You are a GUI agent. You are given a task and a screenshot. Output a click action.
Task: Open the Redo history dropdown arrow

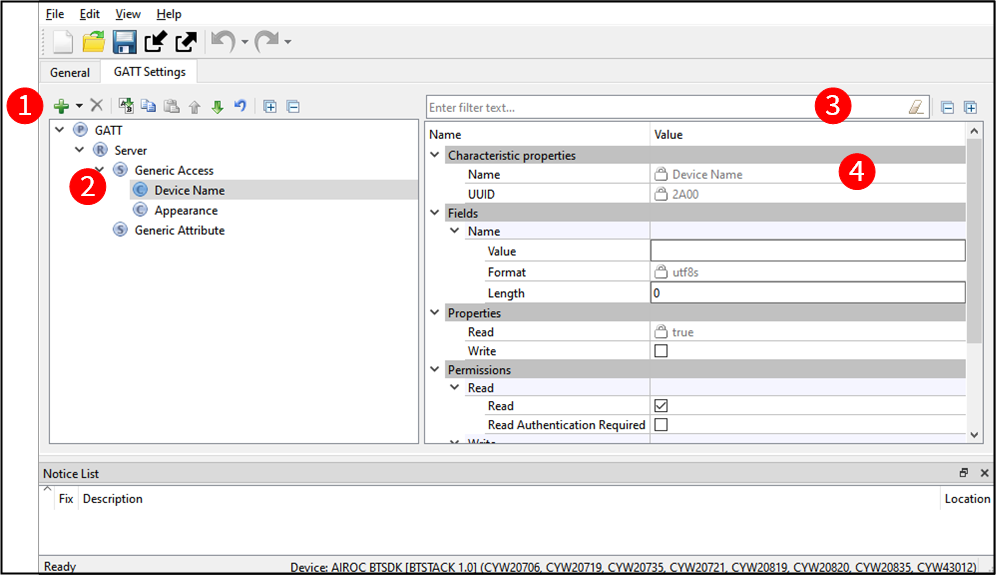[288, 43]
